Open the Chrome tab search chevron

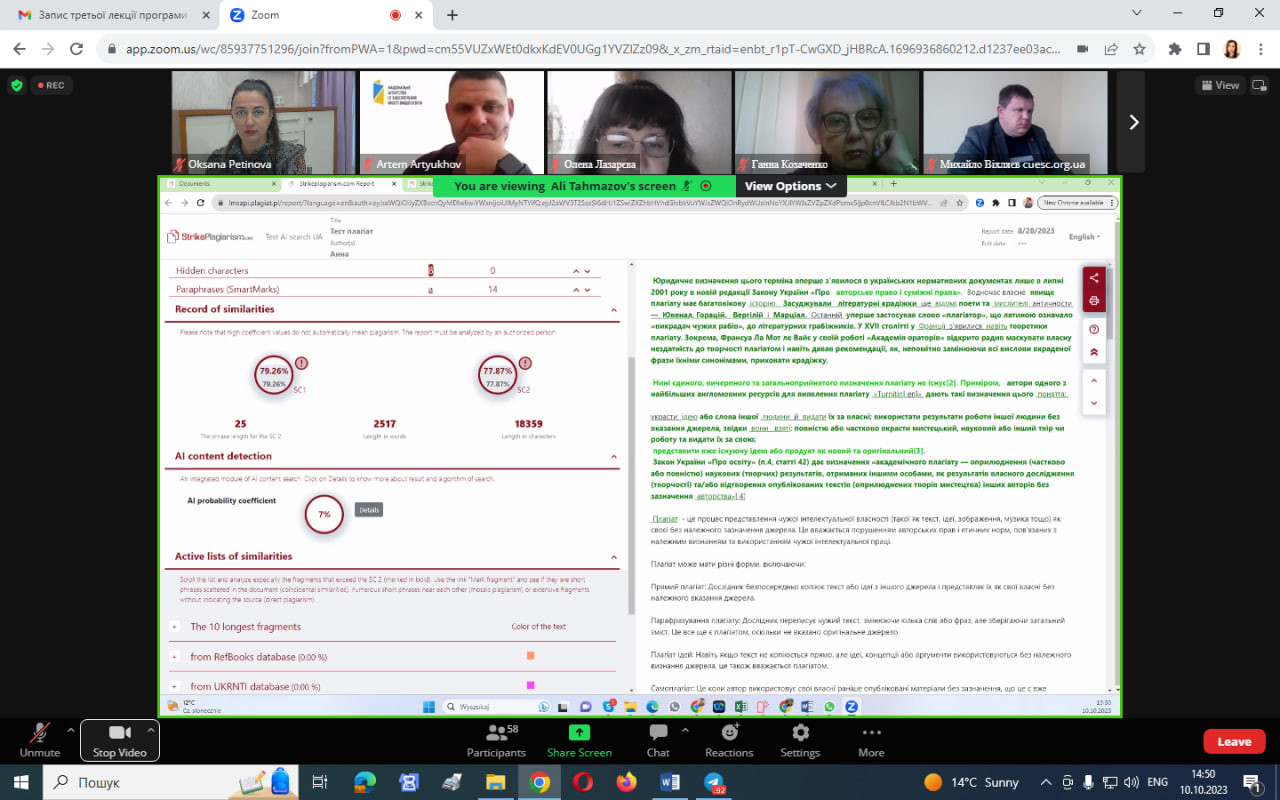click(x=1136, y=14)
